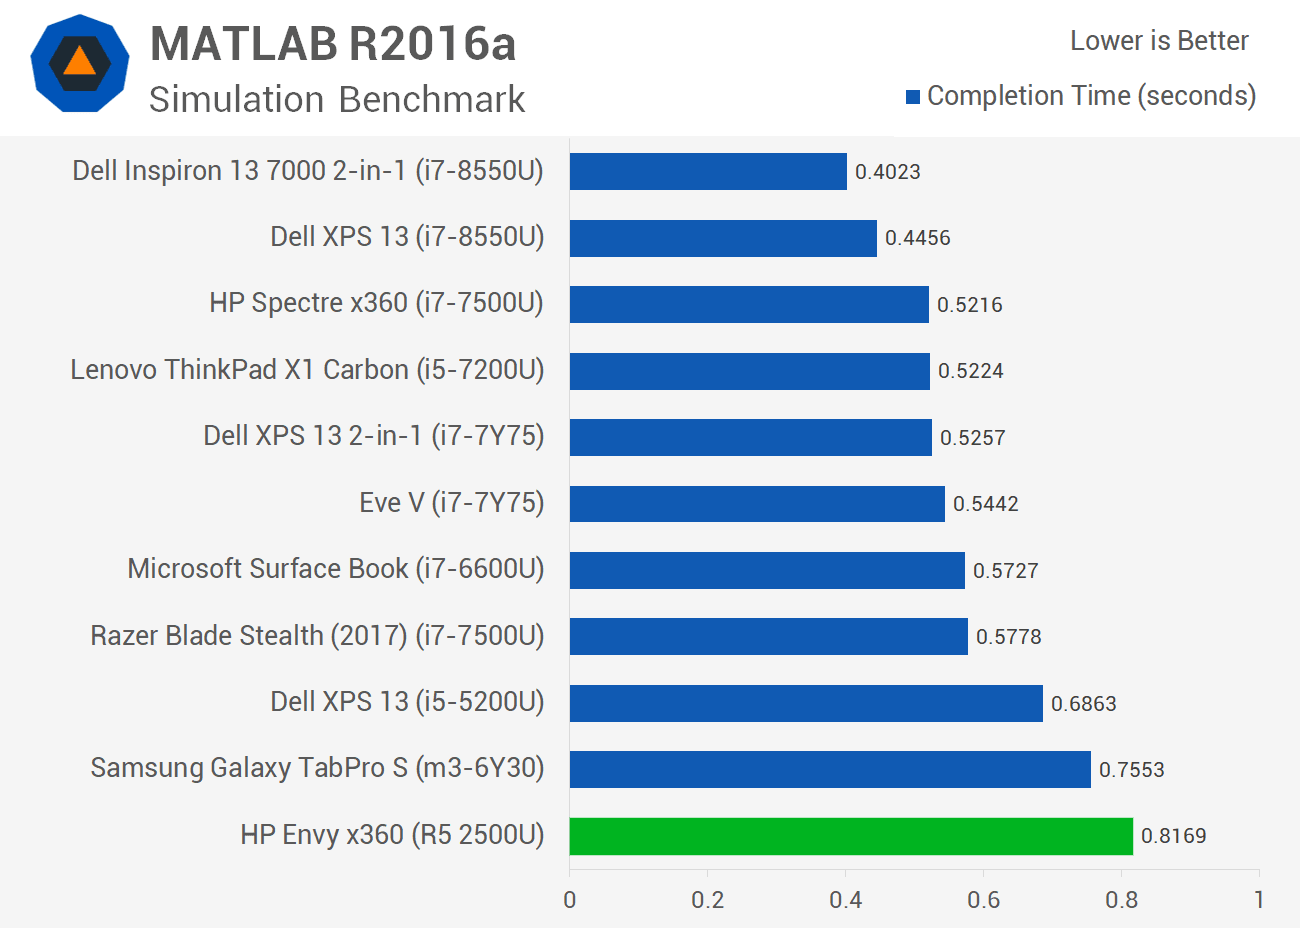
Task: Click the blue Completion Time legend swatch
Action: pyautogui.click(x=912, y=97)
